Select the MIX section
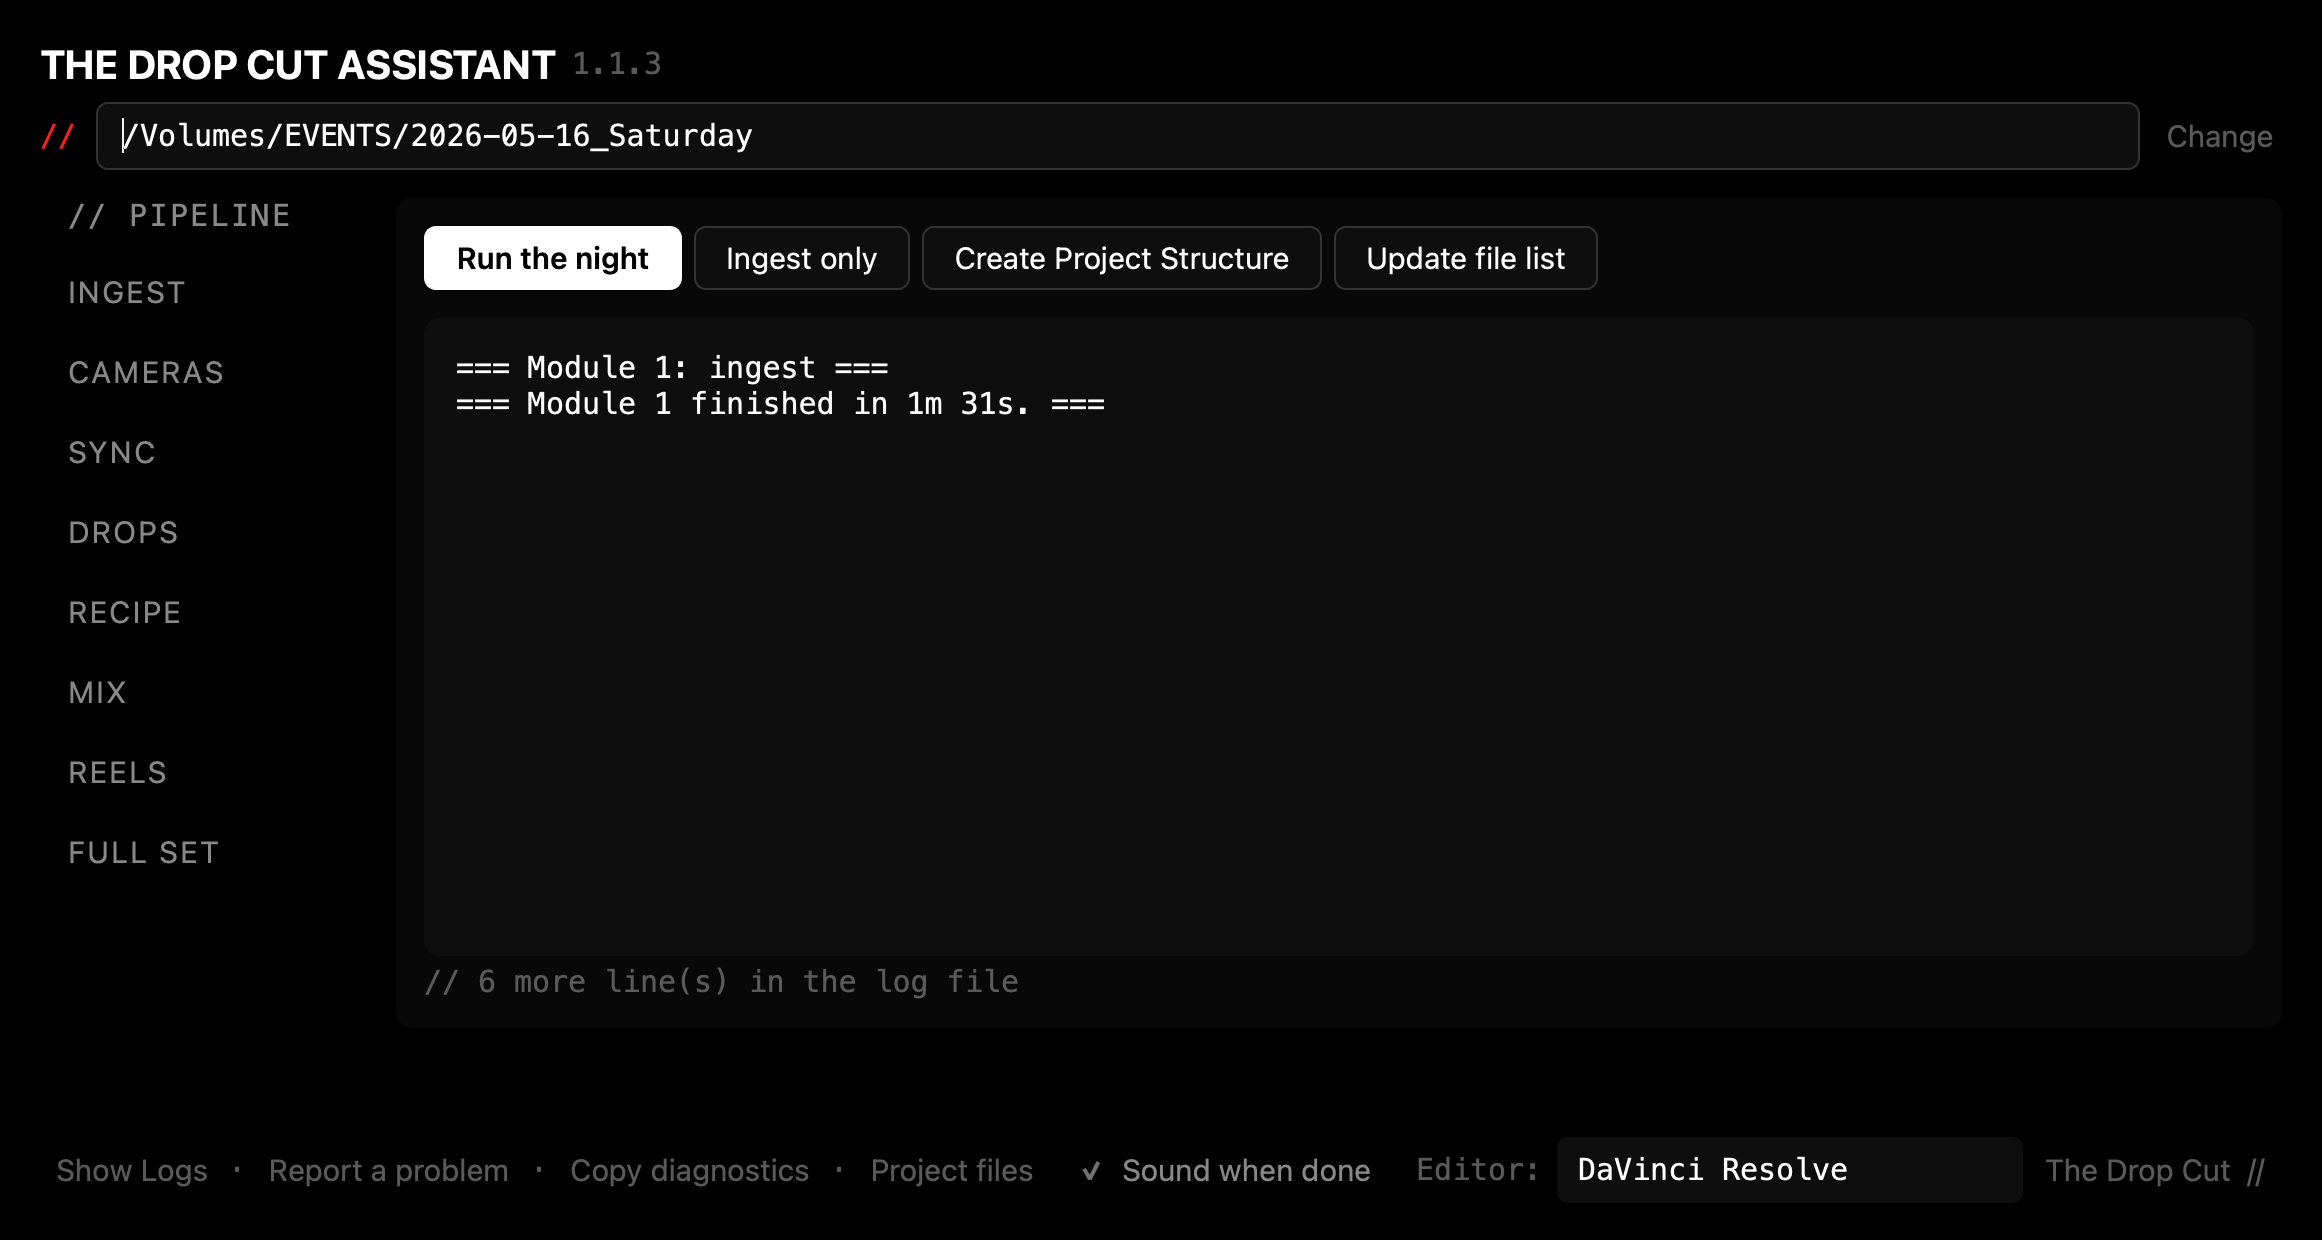 click(x=97, y=692)
